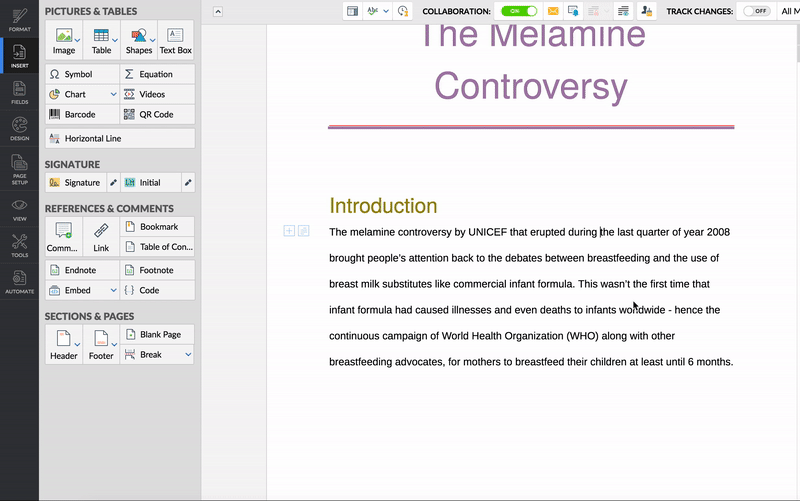Viewport: 800px width, 501px height.
Task: Expand the Break dropdown arrow
Action: coord(188,355)
